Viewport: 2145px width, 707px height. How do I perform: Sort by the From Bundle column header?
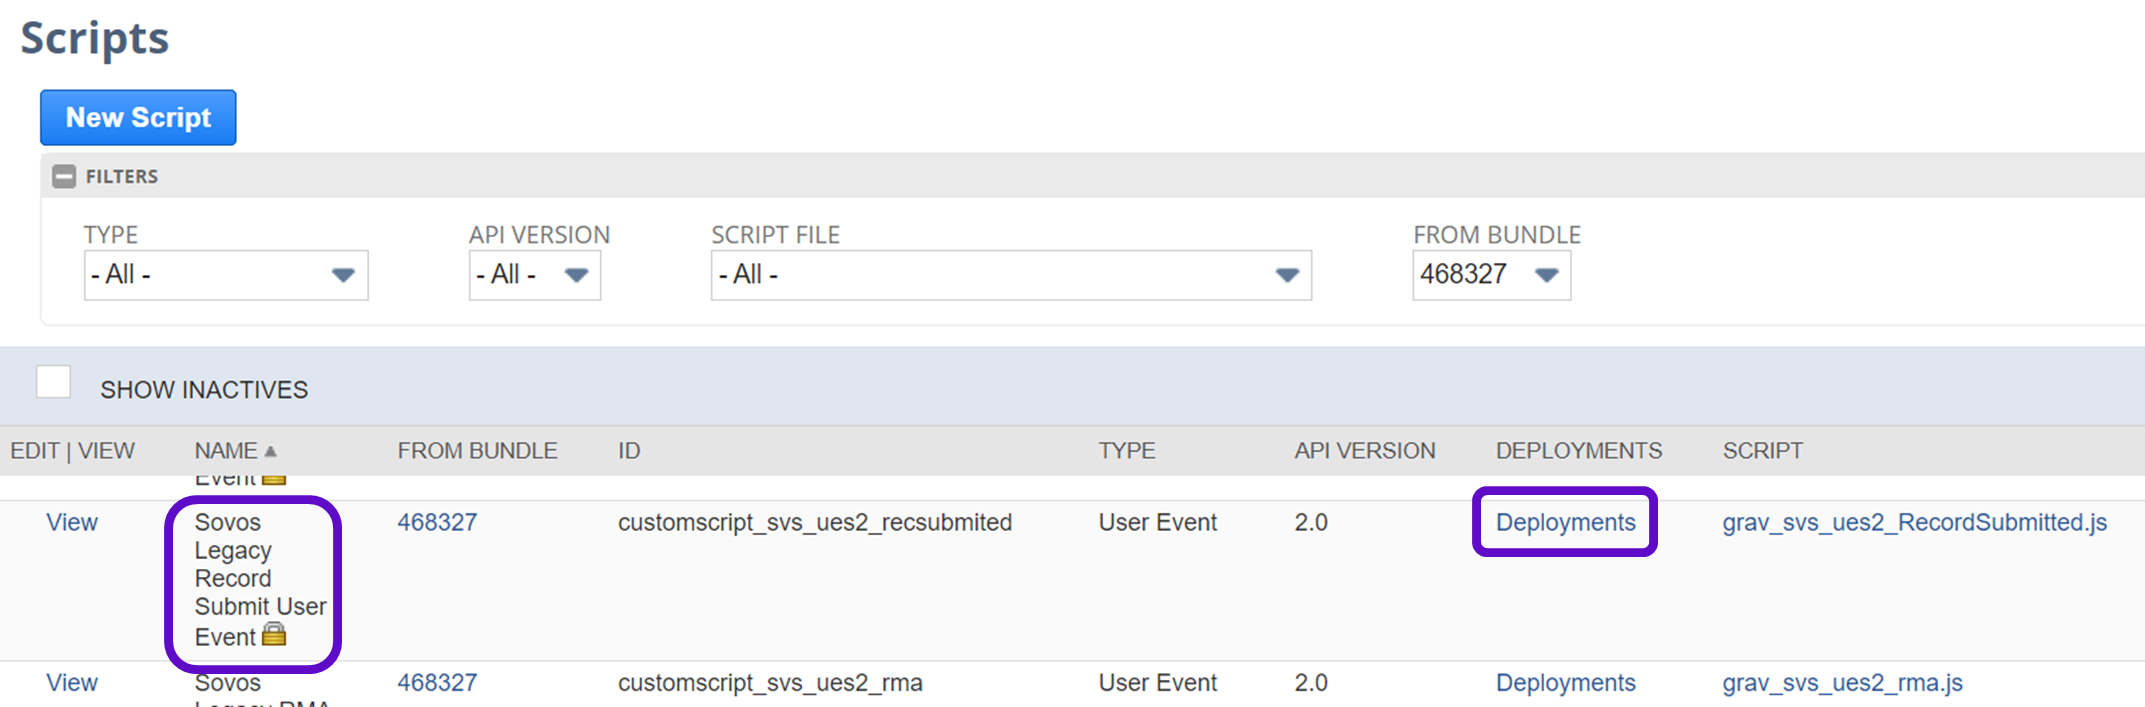point(477,451)
